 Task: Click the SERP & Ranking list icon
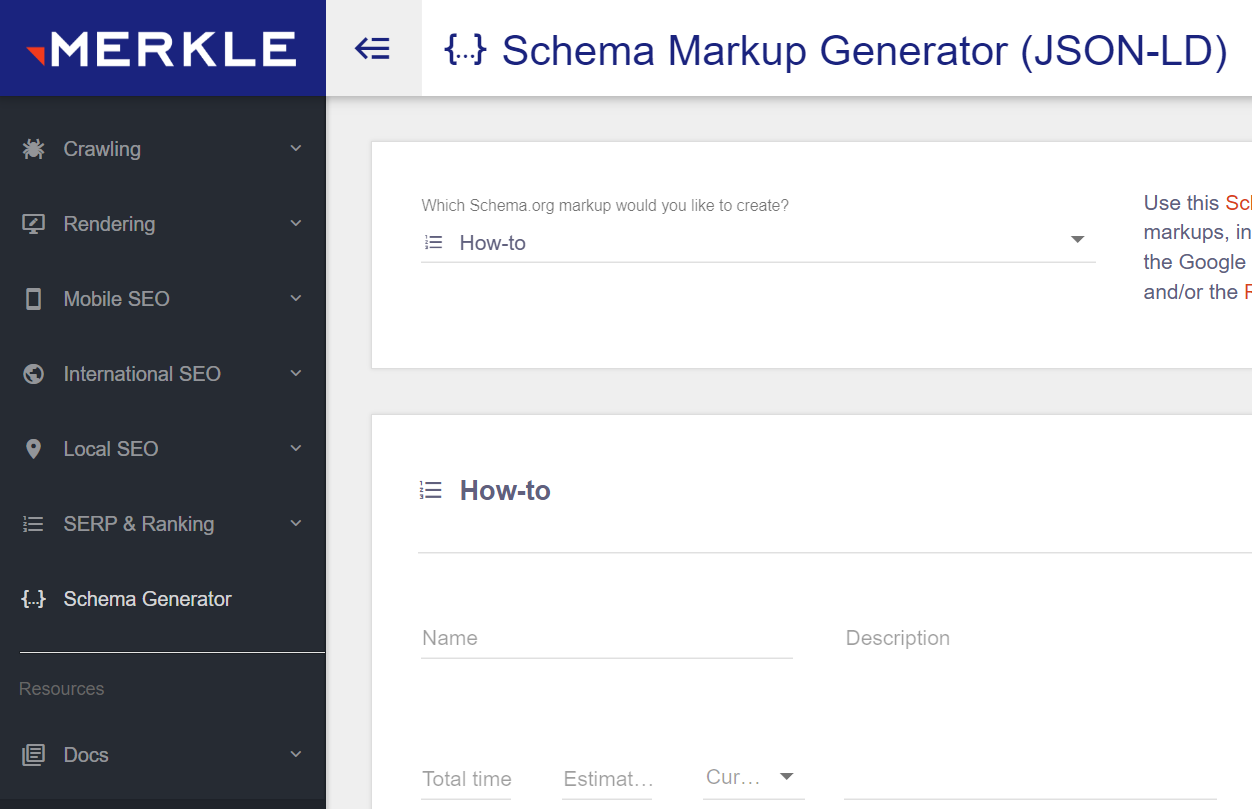(x=33, y=524)
